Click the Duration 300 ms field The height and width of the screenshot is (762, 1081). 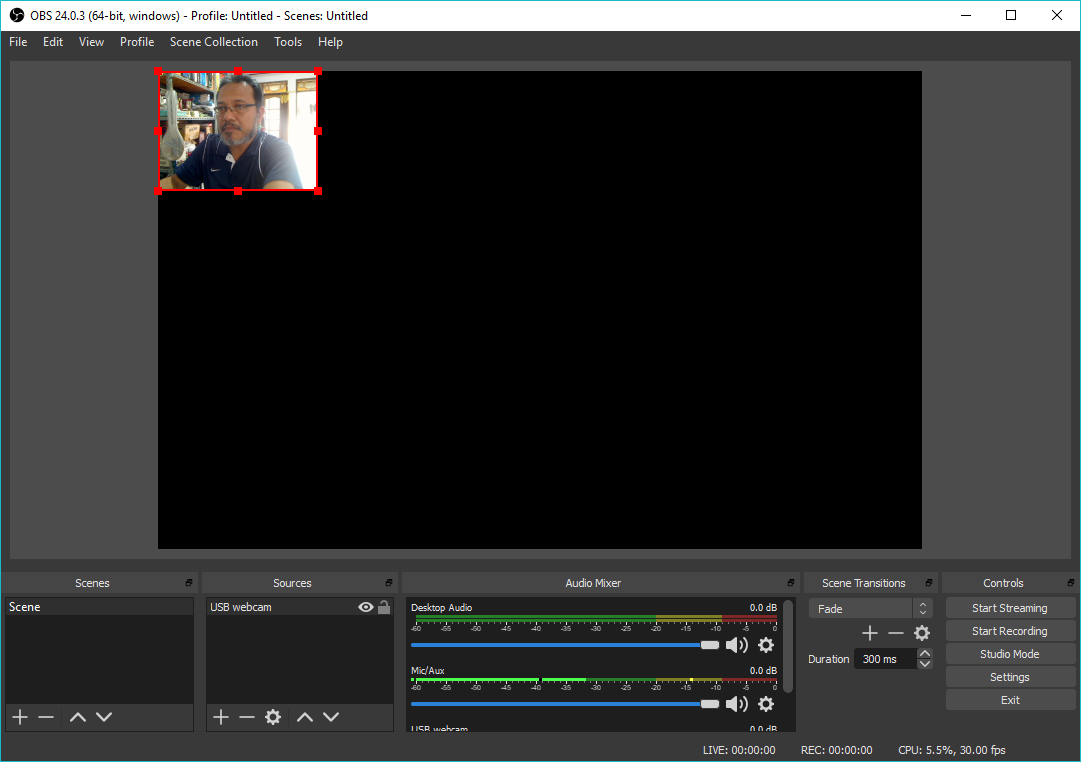pos(885,659)
